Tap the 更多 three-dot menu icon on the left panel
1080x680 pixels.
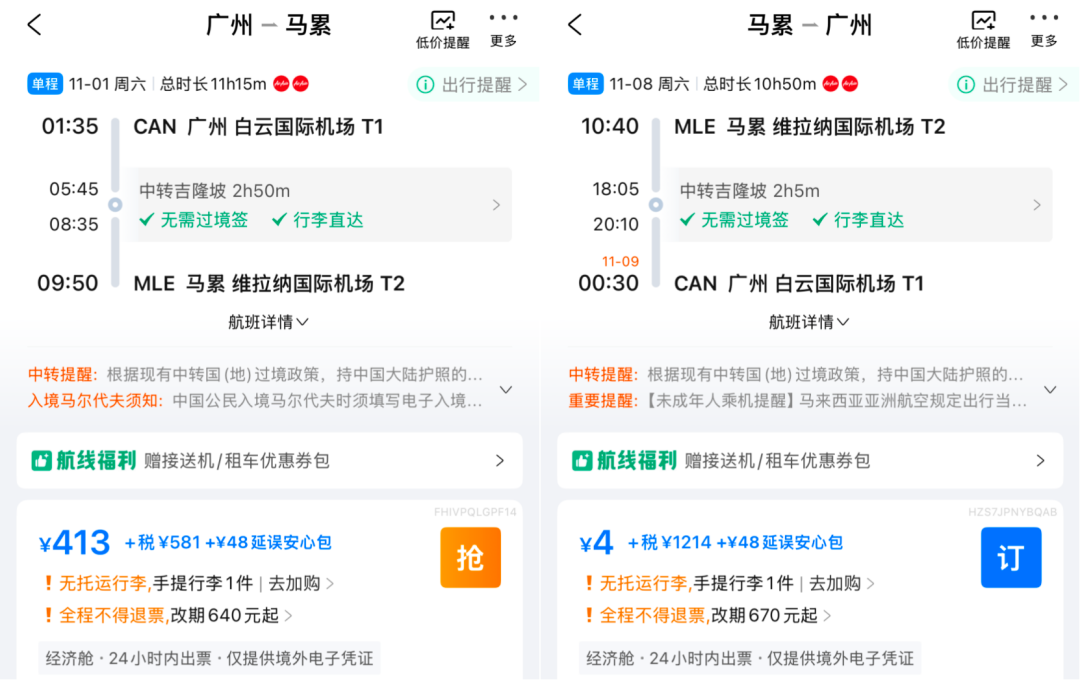[504, 27]
